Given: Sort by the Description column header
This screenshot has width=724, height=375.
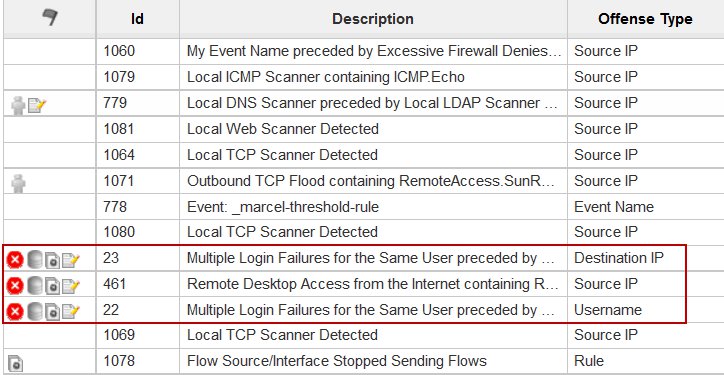Looking at the screenshot, I should click(x=373, y=18).
